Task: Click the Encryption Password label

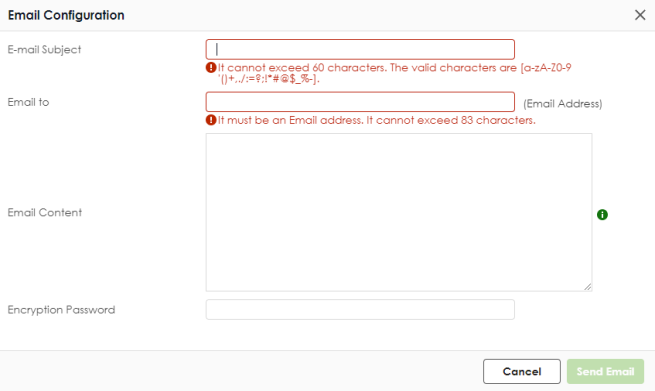Action: coord(61,310)
